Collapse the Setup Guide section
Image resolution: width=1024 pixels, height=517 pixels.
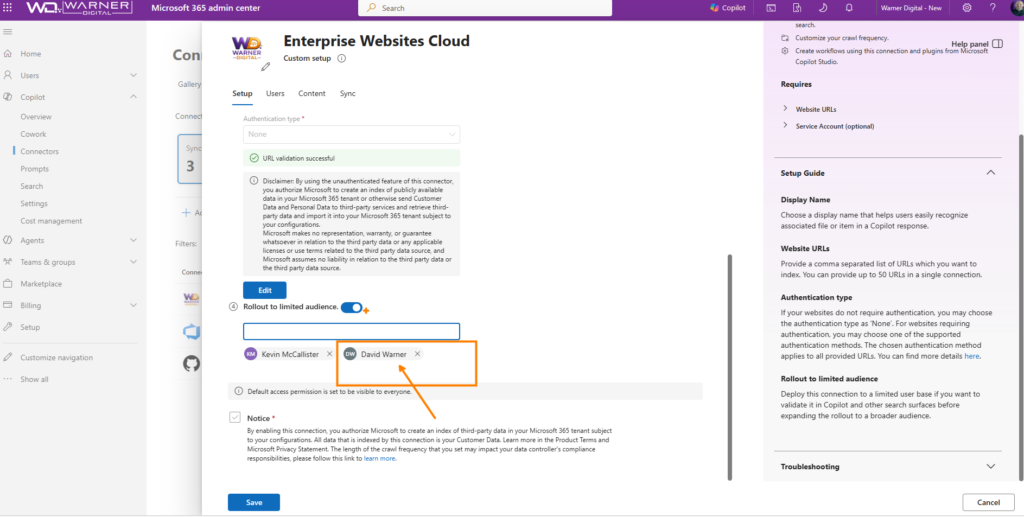click(991, 173)
